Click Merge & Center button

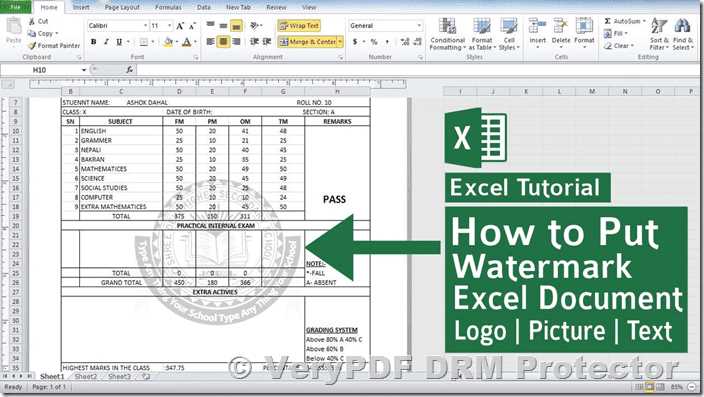(308, 42)
